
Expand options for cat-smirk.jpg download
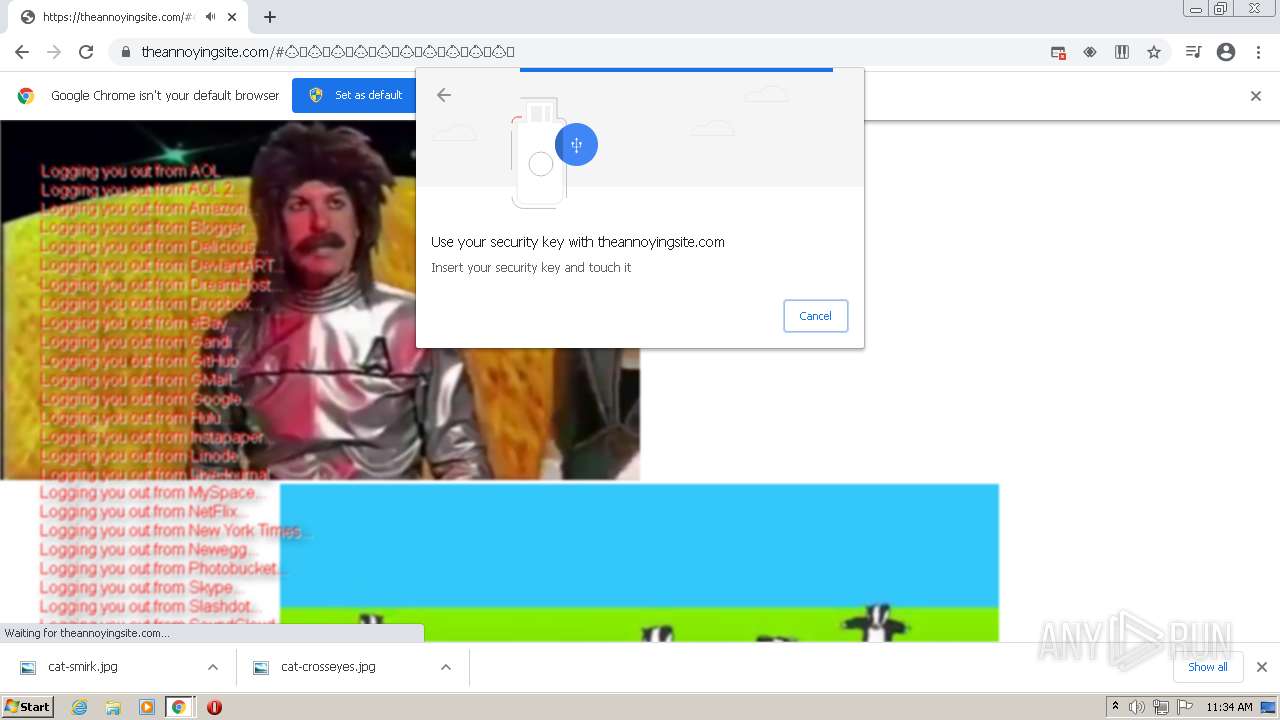tap(212, 667)
